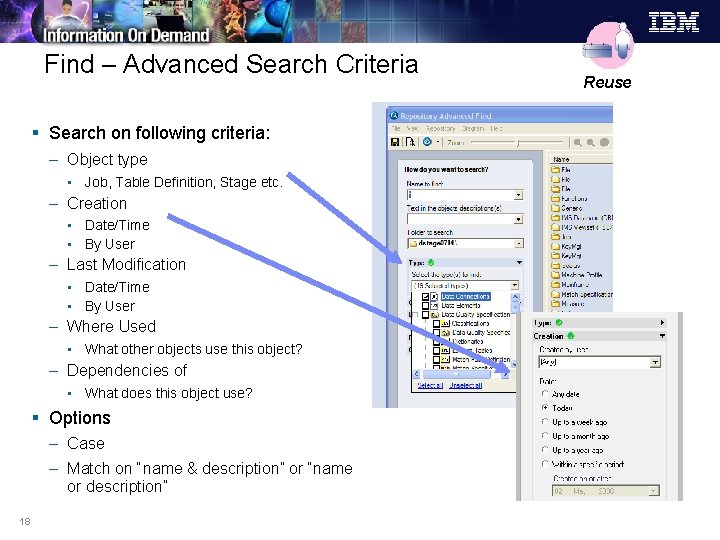This screenshot has height=540, width=720.
Task: Click the Repository Advanced Find title bar icon
Action: point(394,116)
